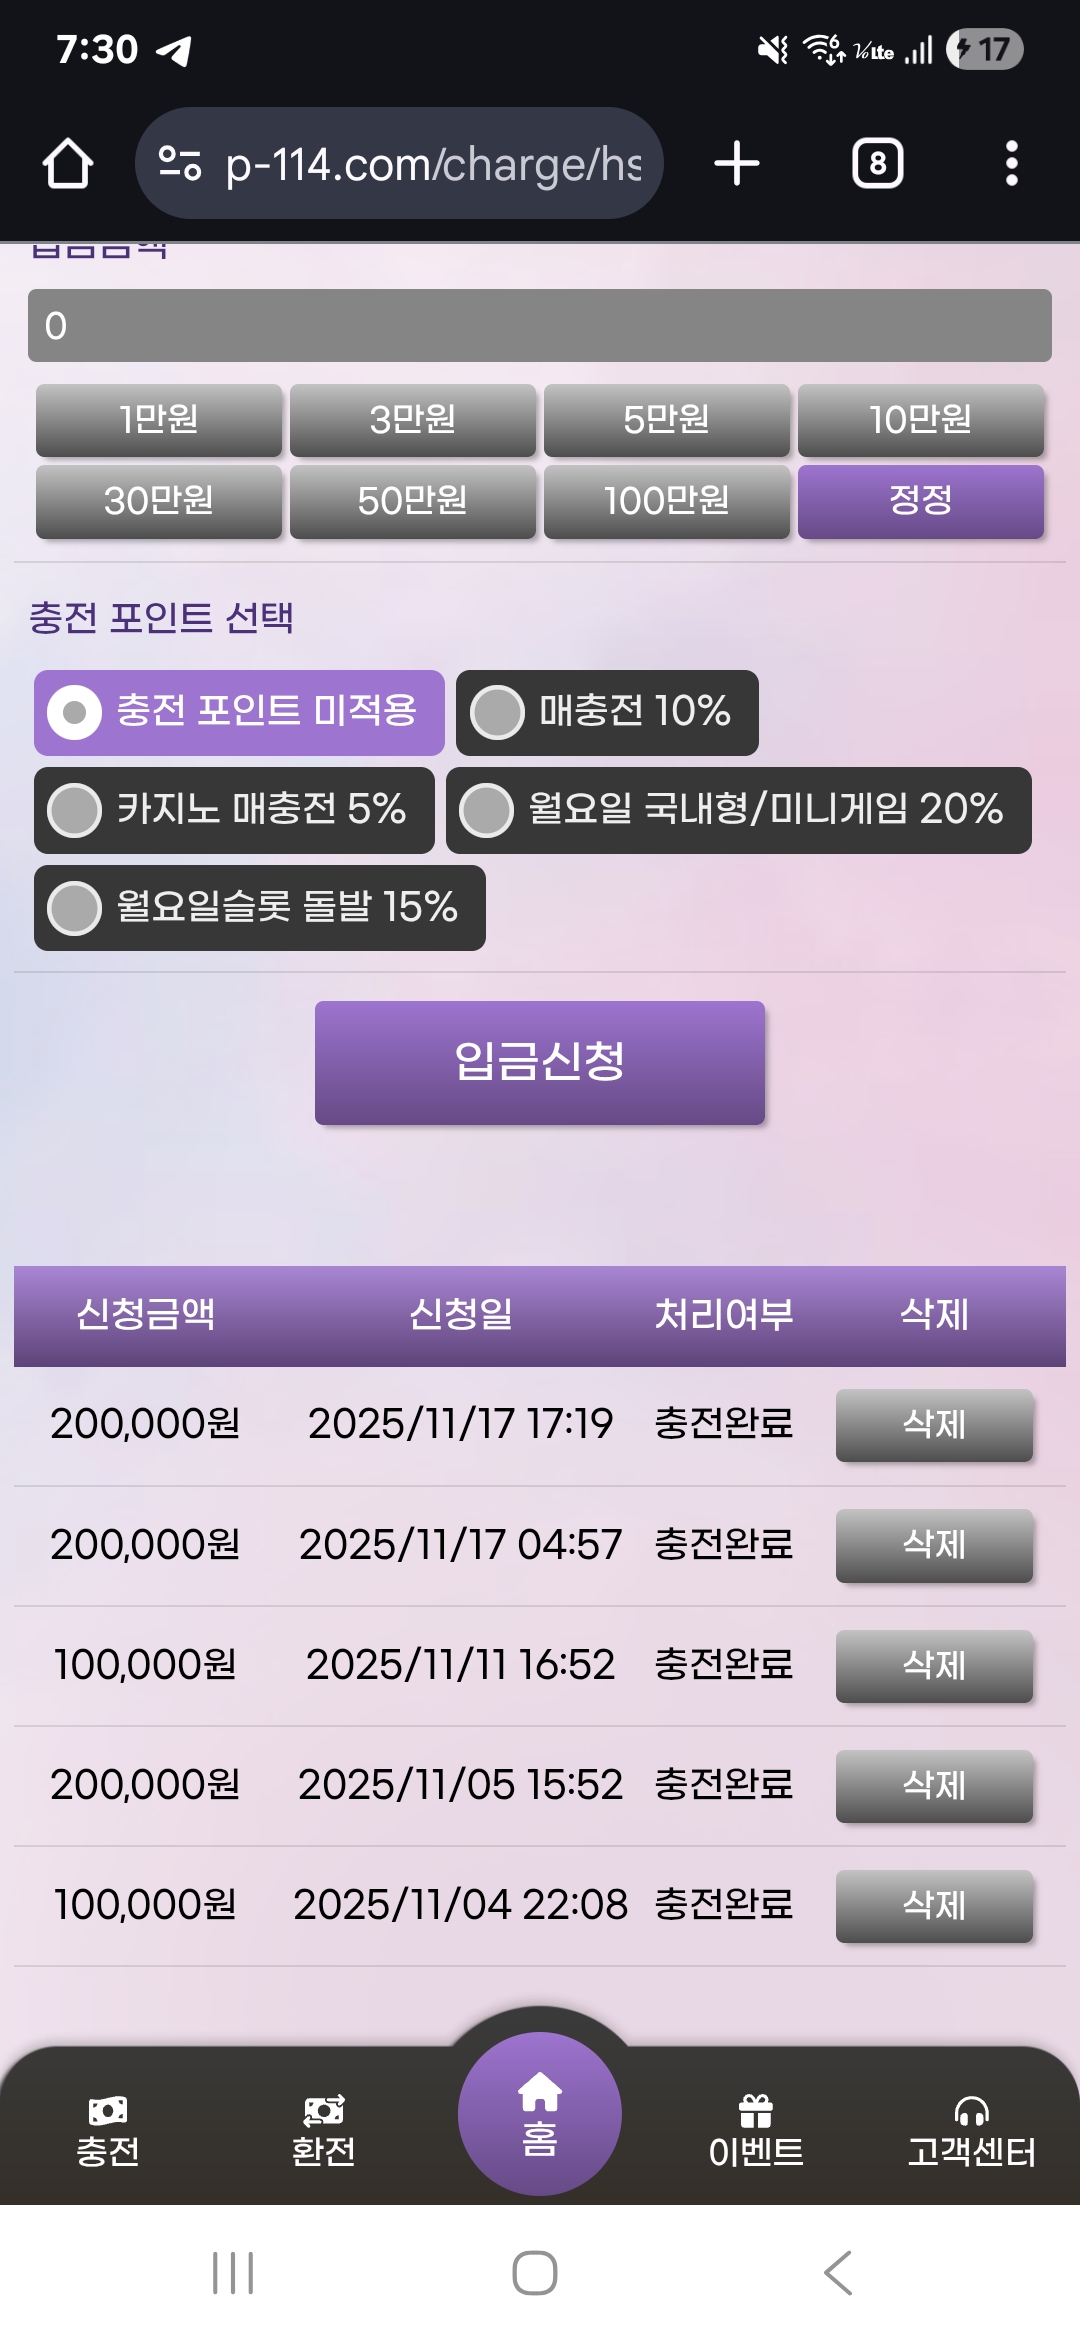This screenshot has height=2340, width=1080.
Task: Tap the browser home icon
Action: [x=68, y=164]
